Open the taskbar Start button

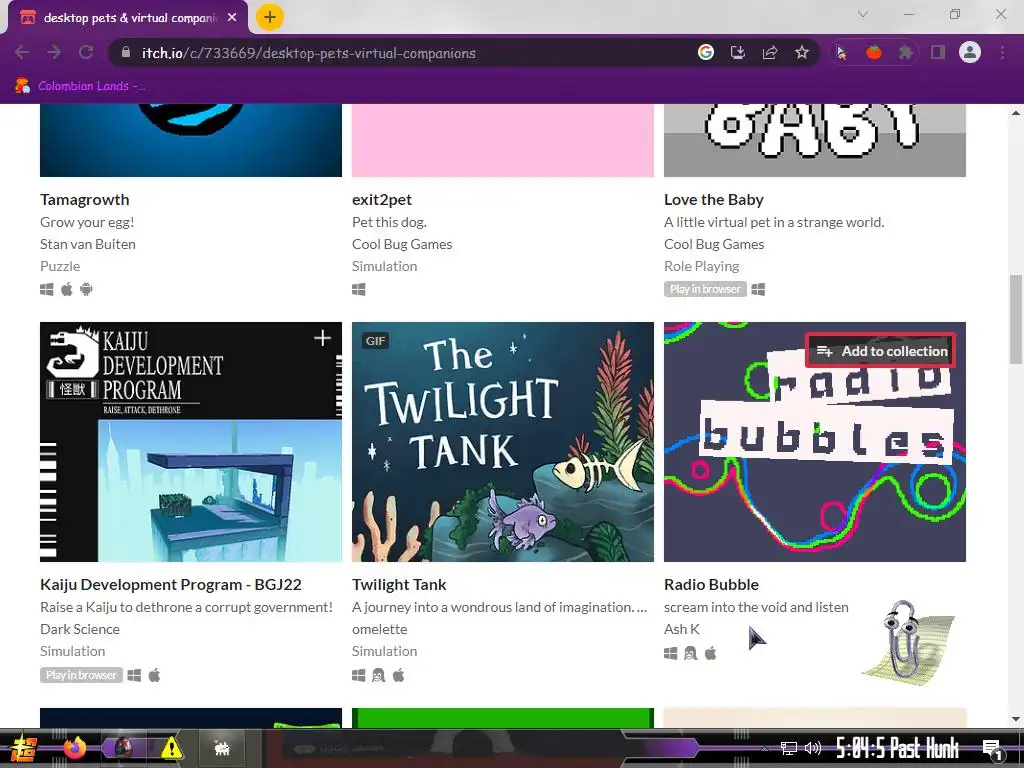pyautogui.click(x=23, y=748)
